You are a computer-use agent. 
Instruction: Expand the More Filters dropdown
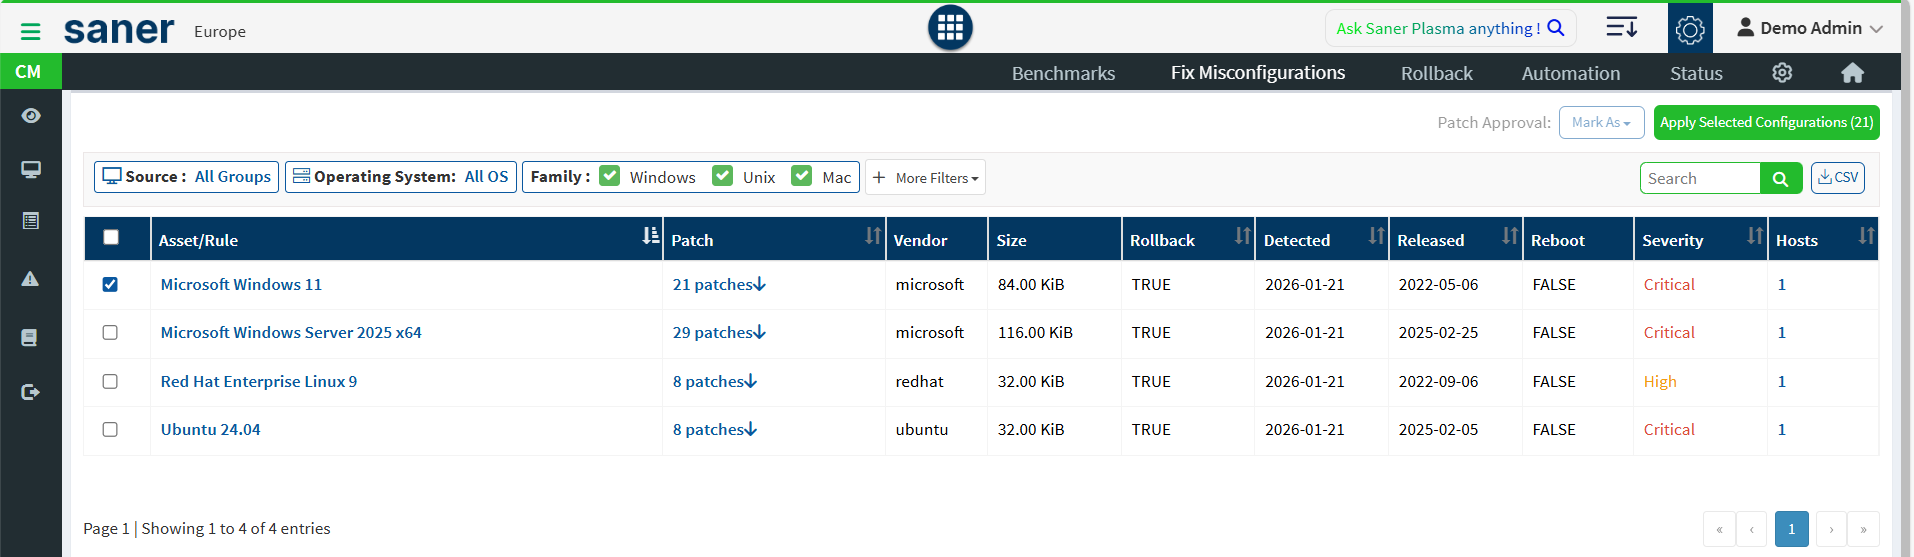(925, 178)
